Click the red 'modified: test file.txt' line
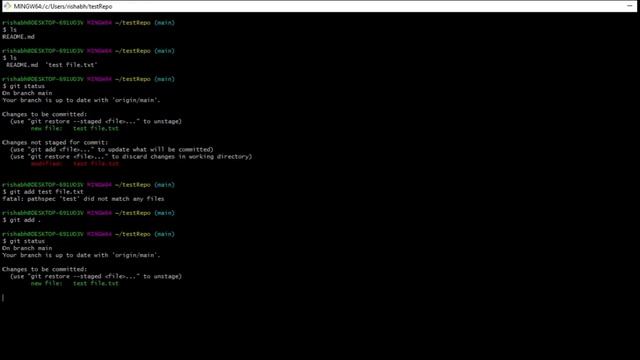640x360 pixels. [75, 164]
